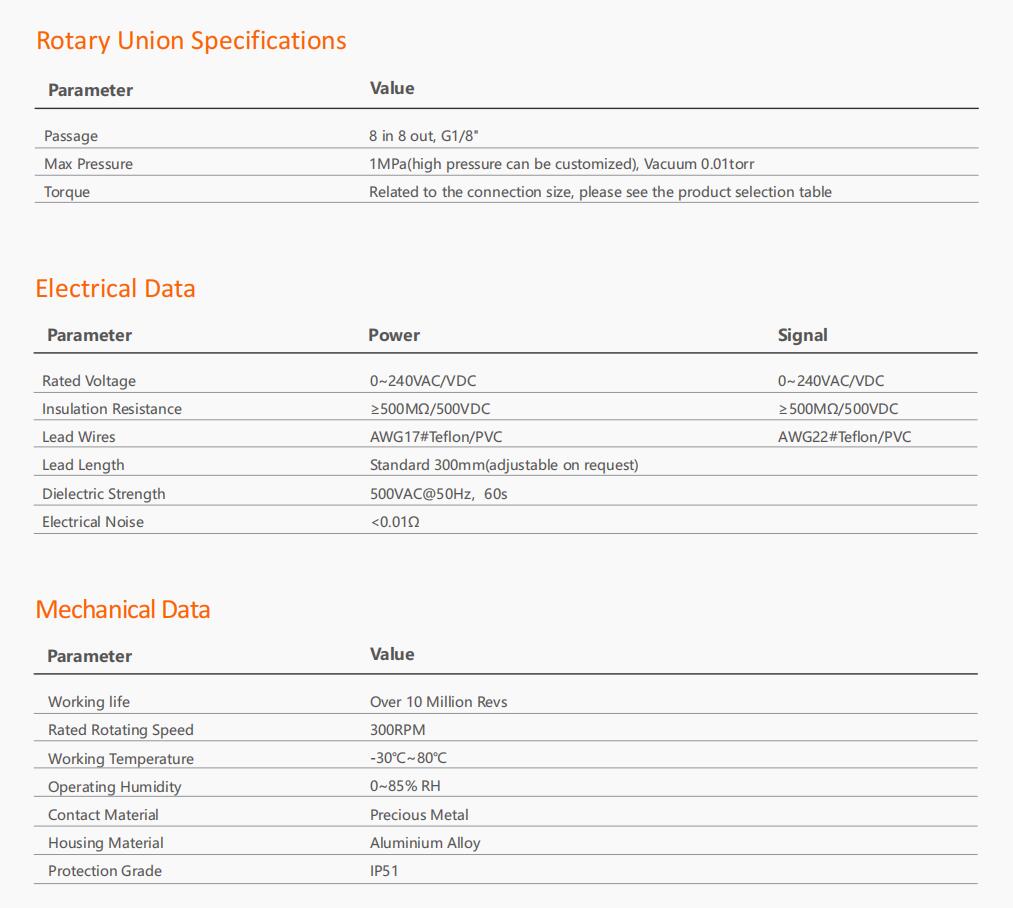This screenshot has height=908, width=1013.
Task: Click the Power insulation value '≥500MΩ/500VDC'
Action: click(x=430, y=409)
